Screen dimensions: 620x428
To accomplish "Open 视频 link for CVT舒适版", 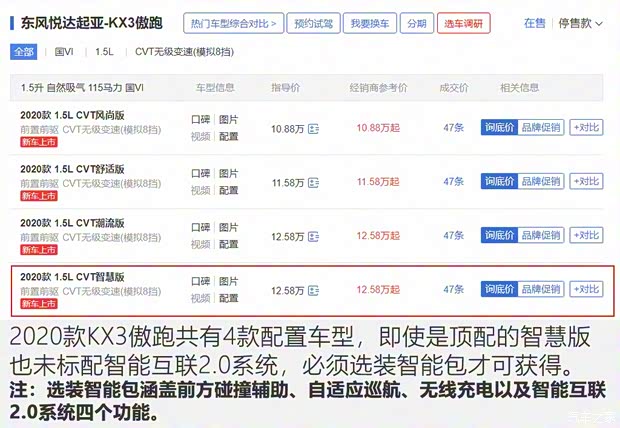I will point(200,190).
